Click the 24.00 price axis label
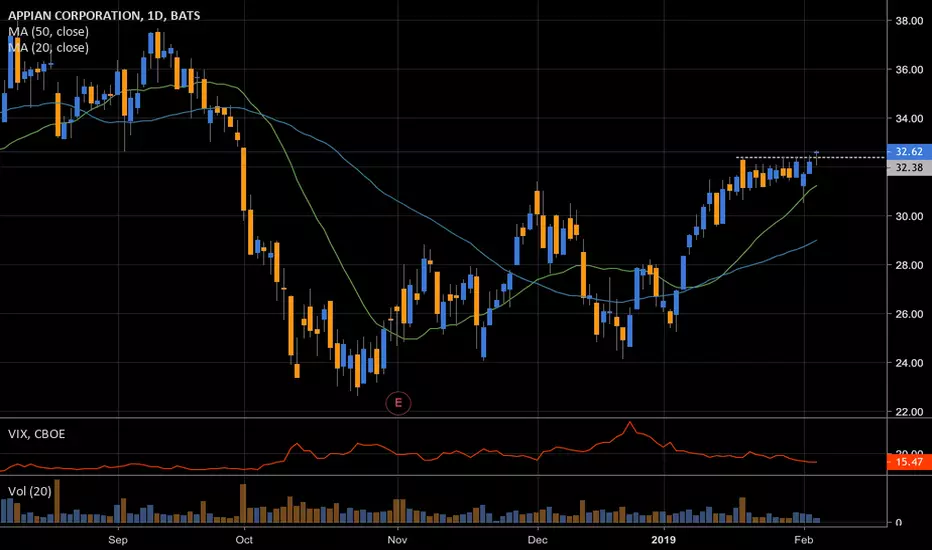This screenshot has width=932, height=550. (909, 363)
